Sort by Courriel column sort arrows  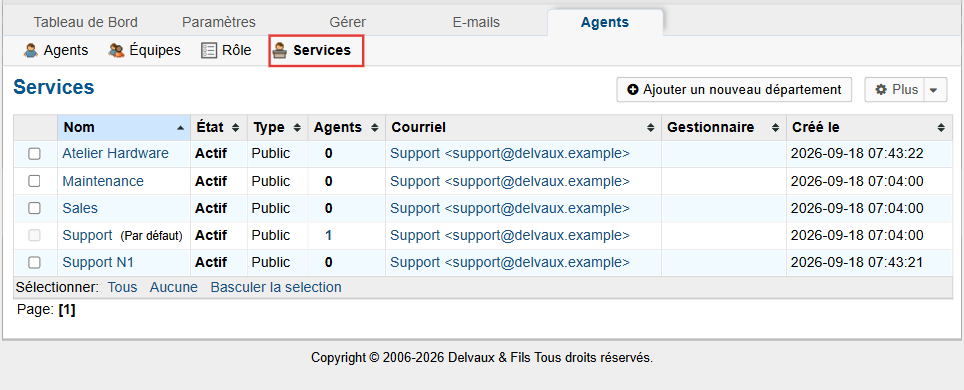click(x=650, y=128)
